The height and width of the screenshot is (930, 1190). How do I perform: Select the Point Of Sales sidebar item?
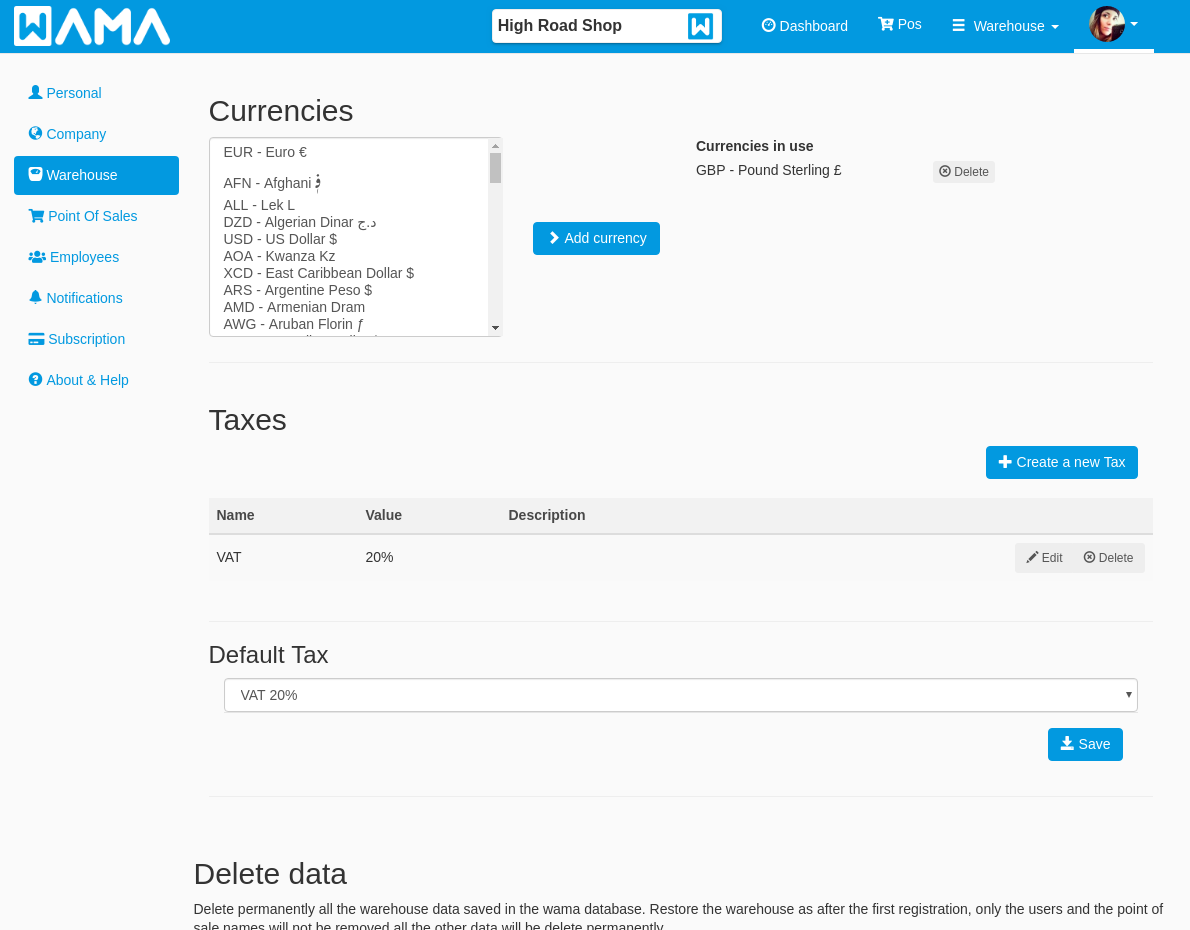[x=96, y=216]
